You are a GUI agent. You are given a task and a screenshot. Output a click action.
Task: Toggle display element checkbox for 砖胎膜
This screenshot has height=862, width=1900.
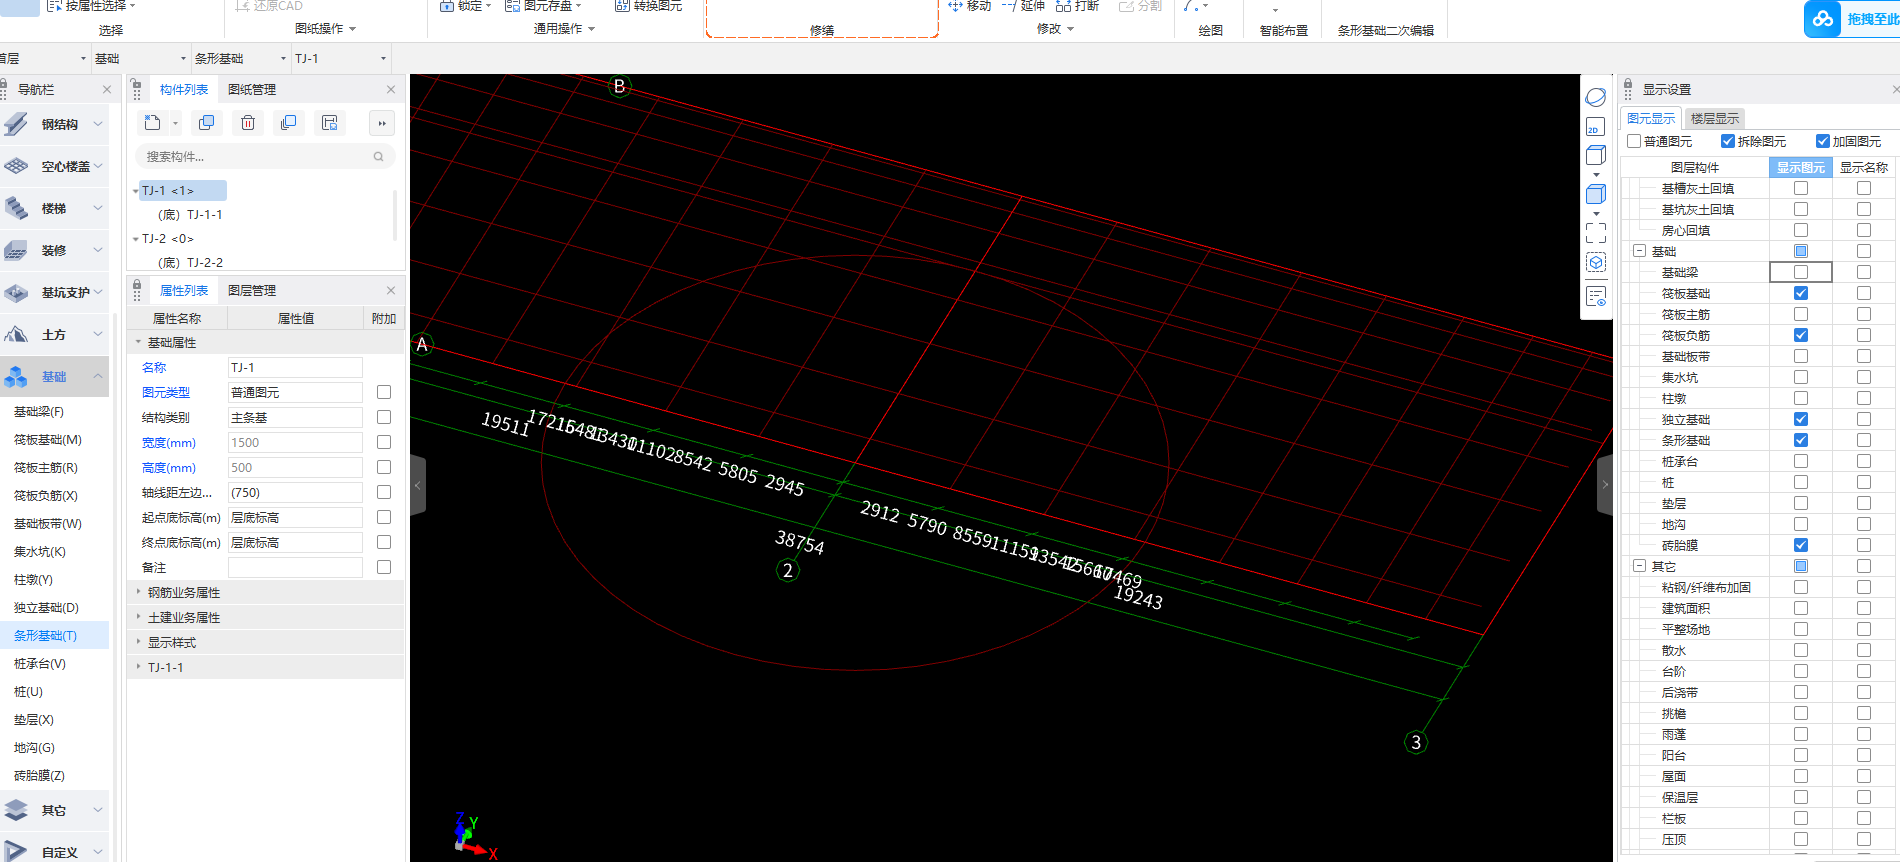(1801, 545)
